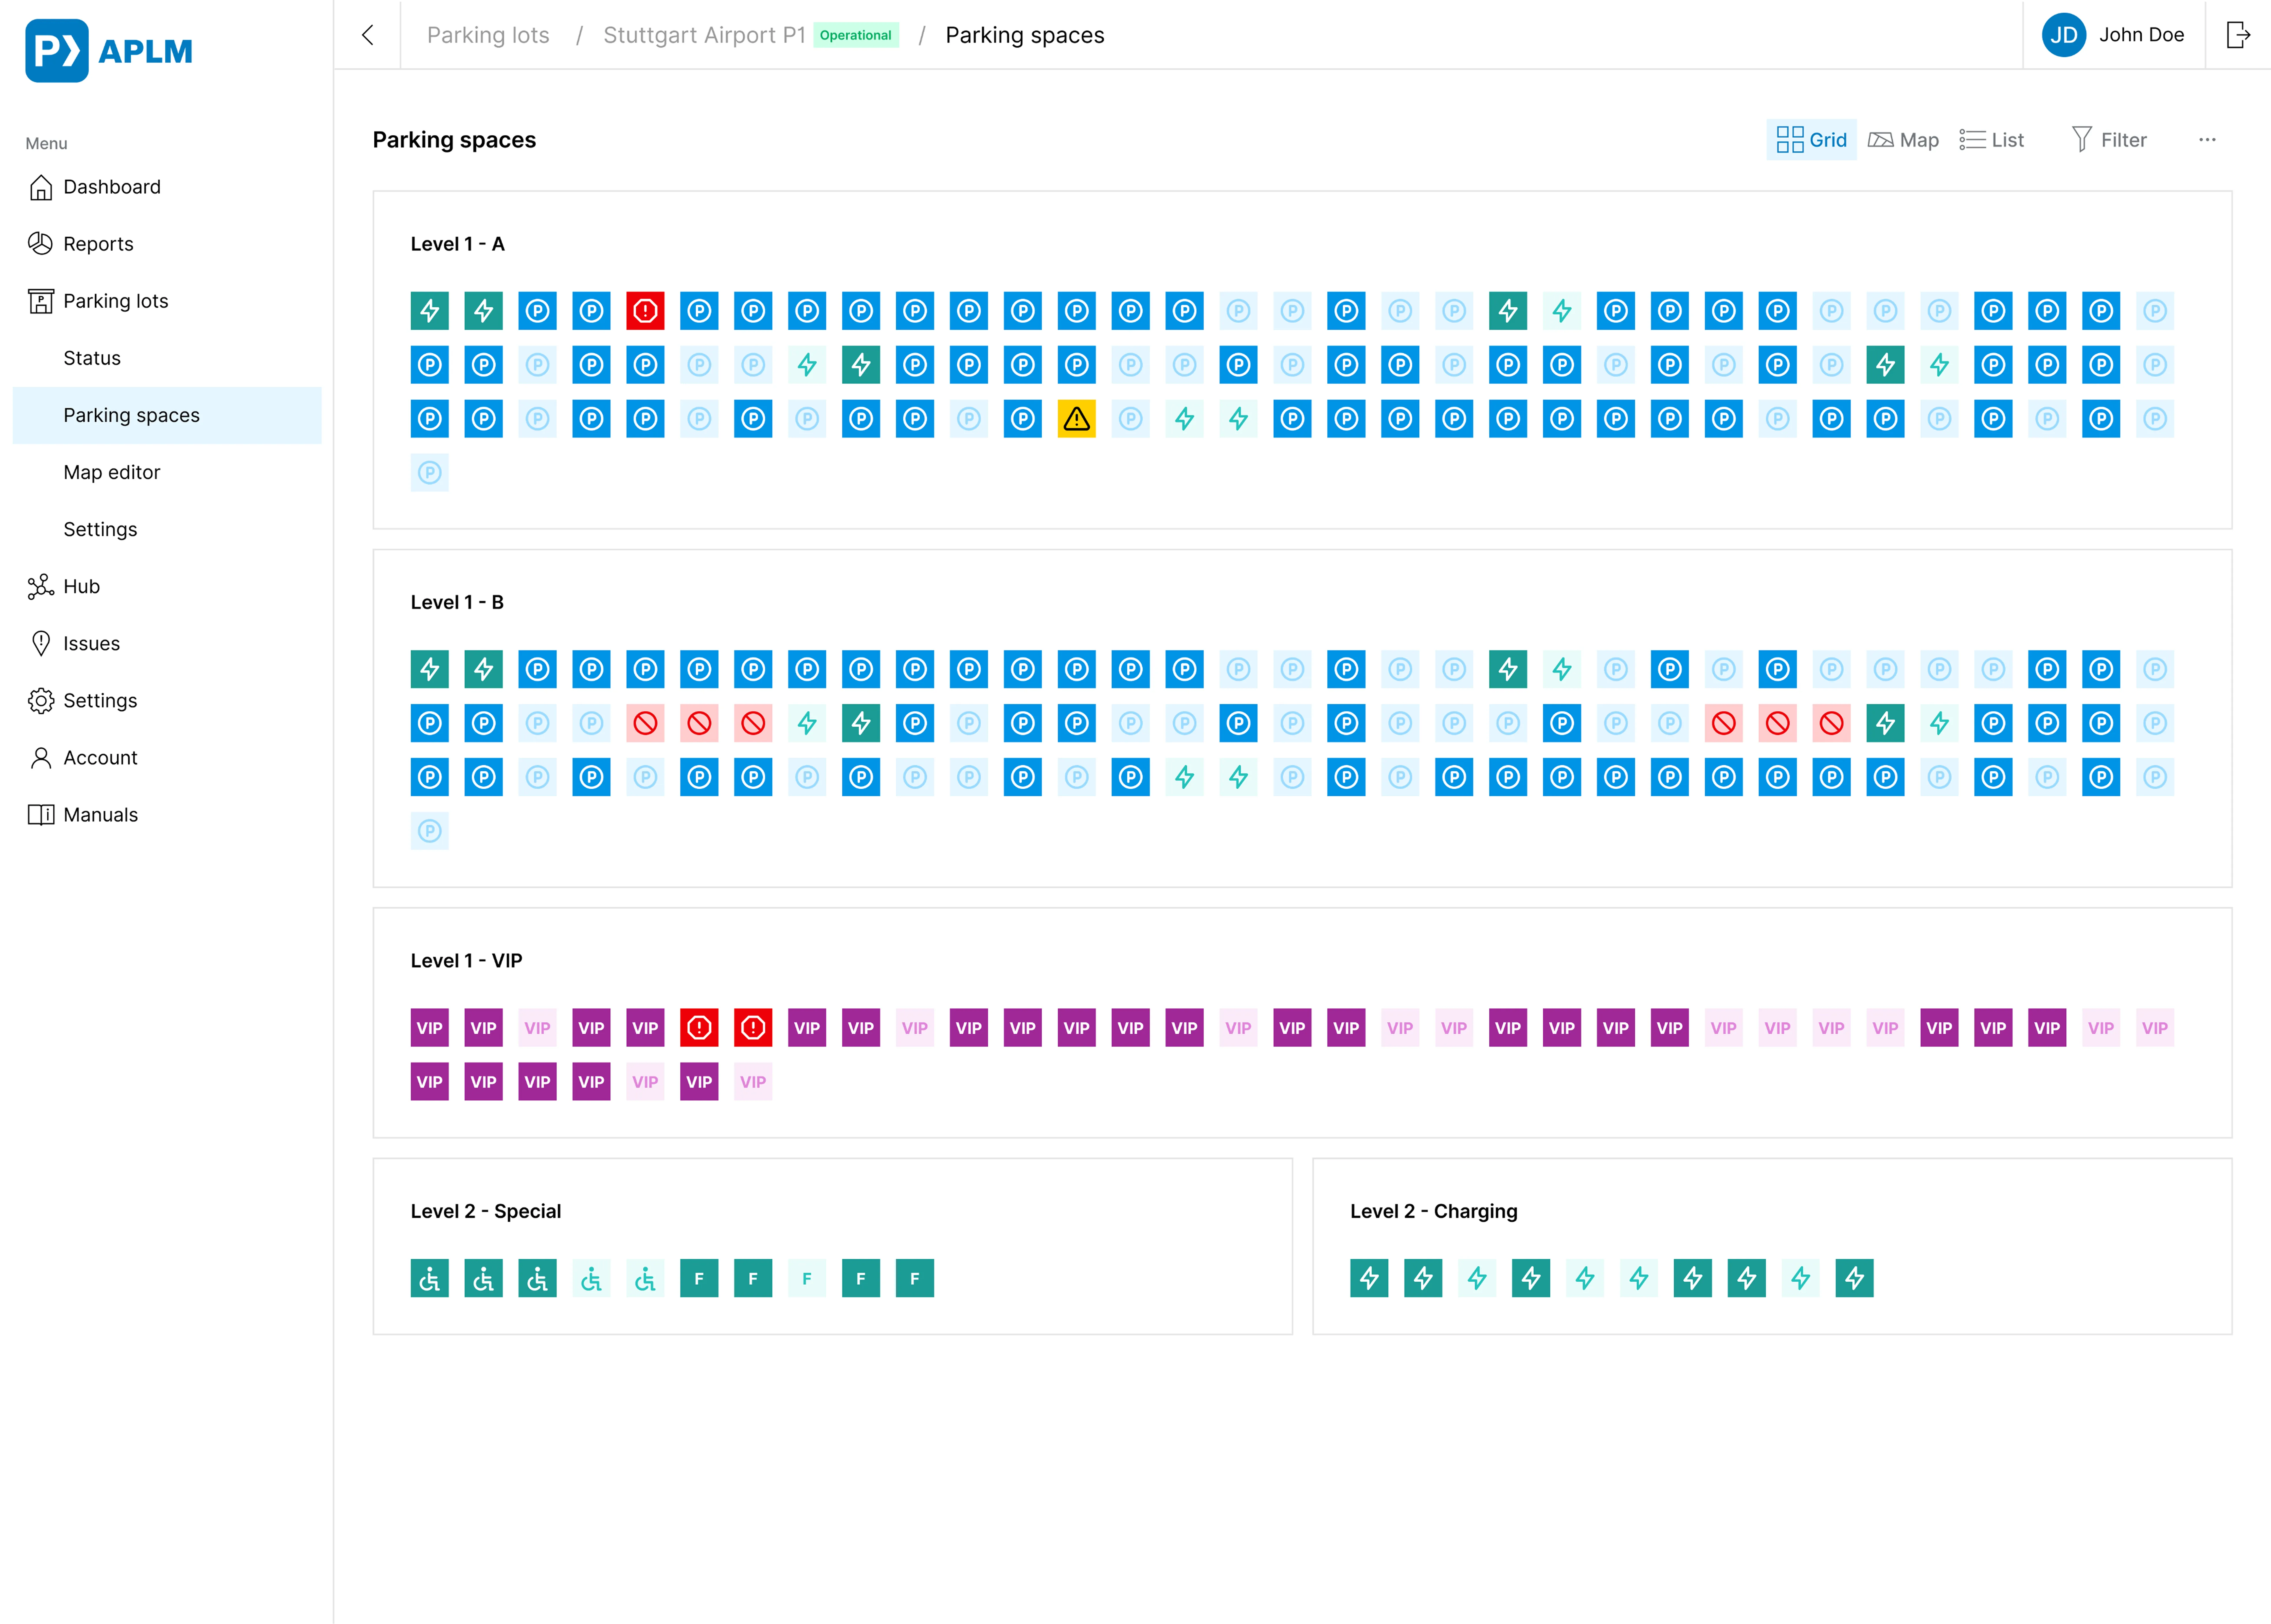The height and width of the screenshot is (1624, 2271).
Task: Click the back arrow in the breadcrumb bar
Action: (x=368, y=35)
